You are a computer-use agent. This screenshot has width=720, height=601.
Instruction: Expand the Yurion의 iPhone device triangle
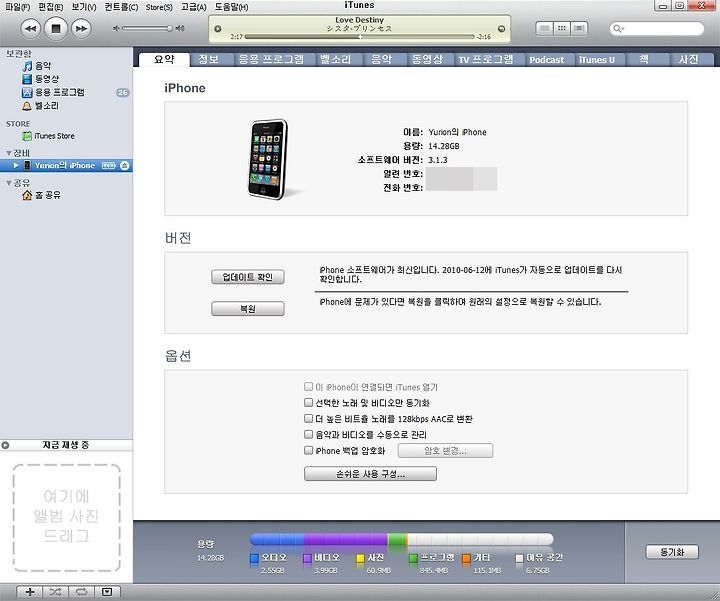click(16, 165)
